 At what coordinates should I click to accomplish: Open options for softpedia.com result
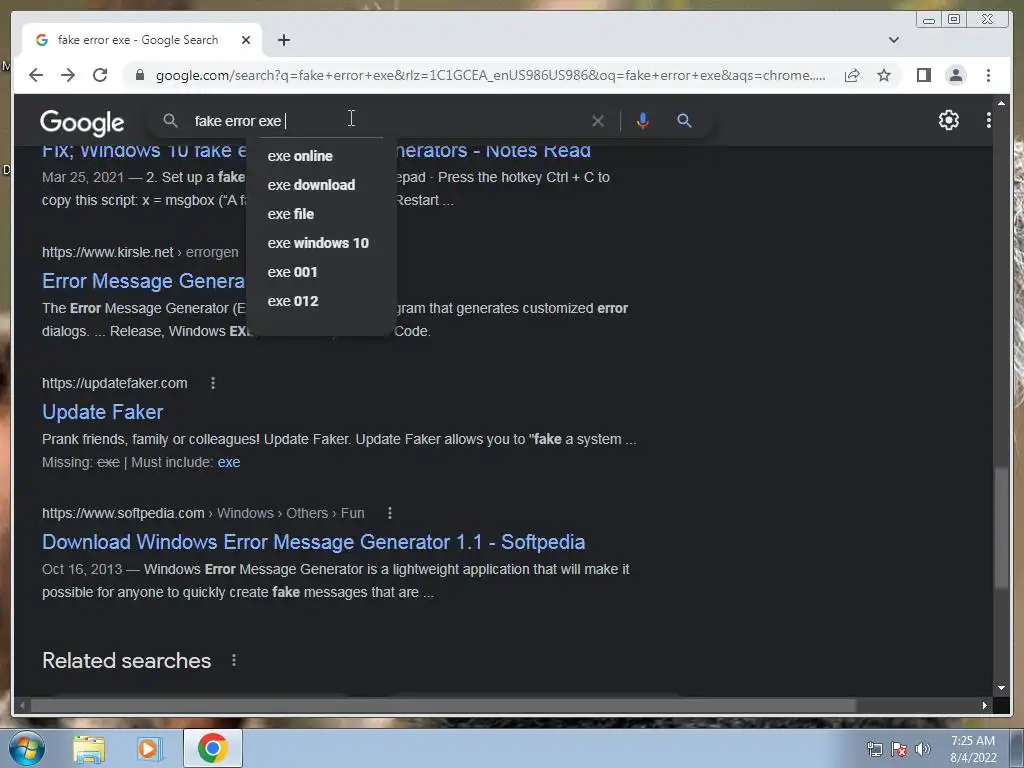pyautogui.click(x=389, y=513)
